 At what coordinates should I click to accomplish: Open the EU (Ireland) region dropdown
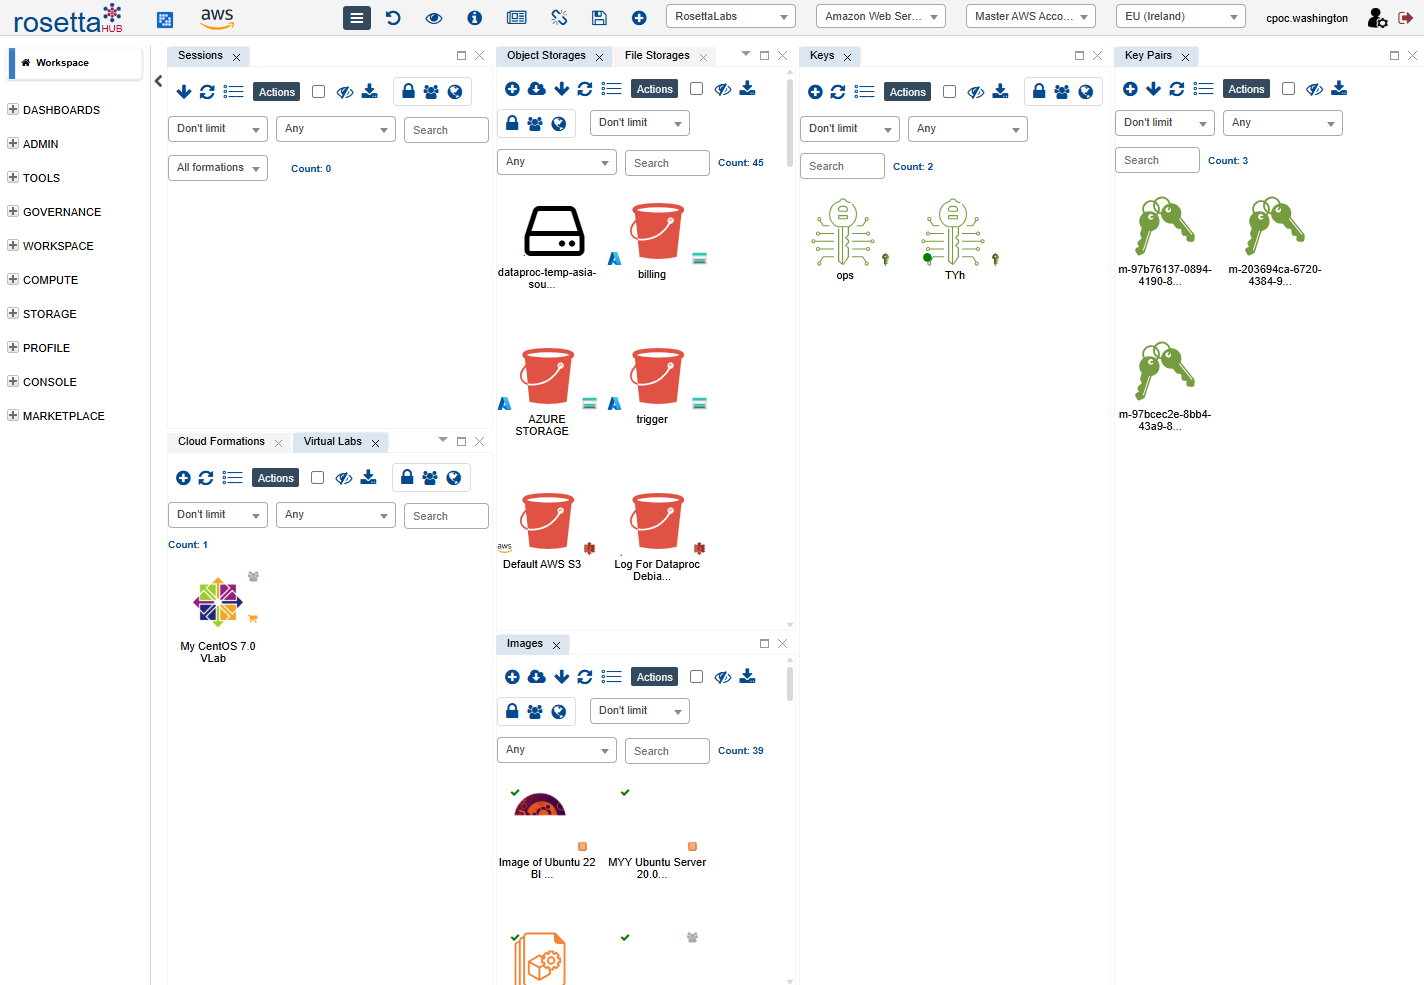(1180, 16)
